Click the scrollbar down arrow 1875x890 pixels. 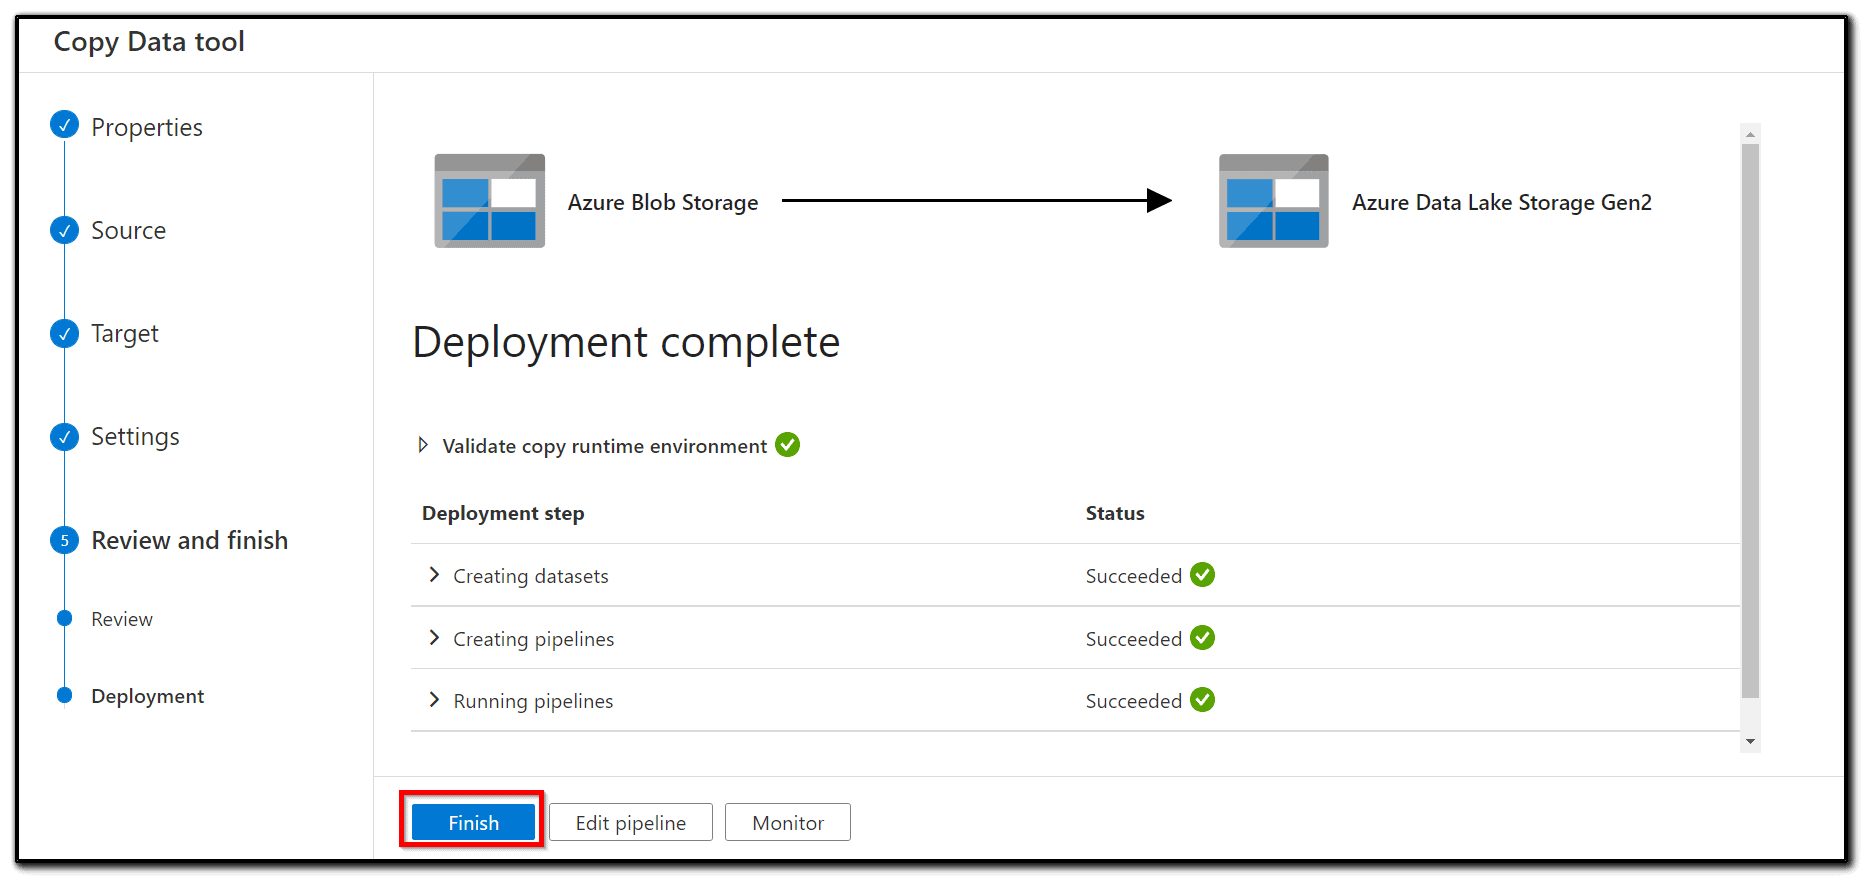click(x=1750, y=742)
